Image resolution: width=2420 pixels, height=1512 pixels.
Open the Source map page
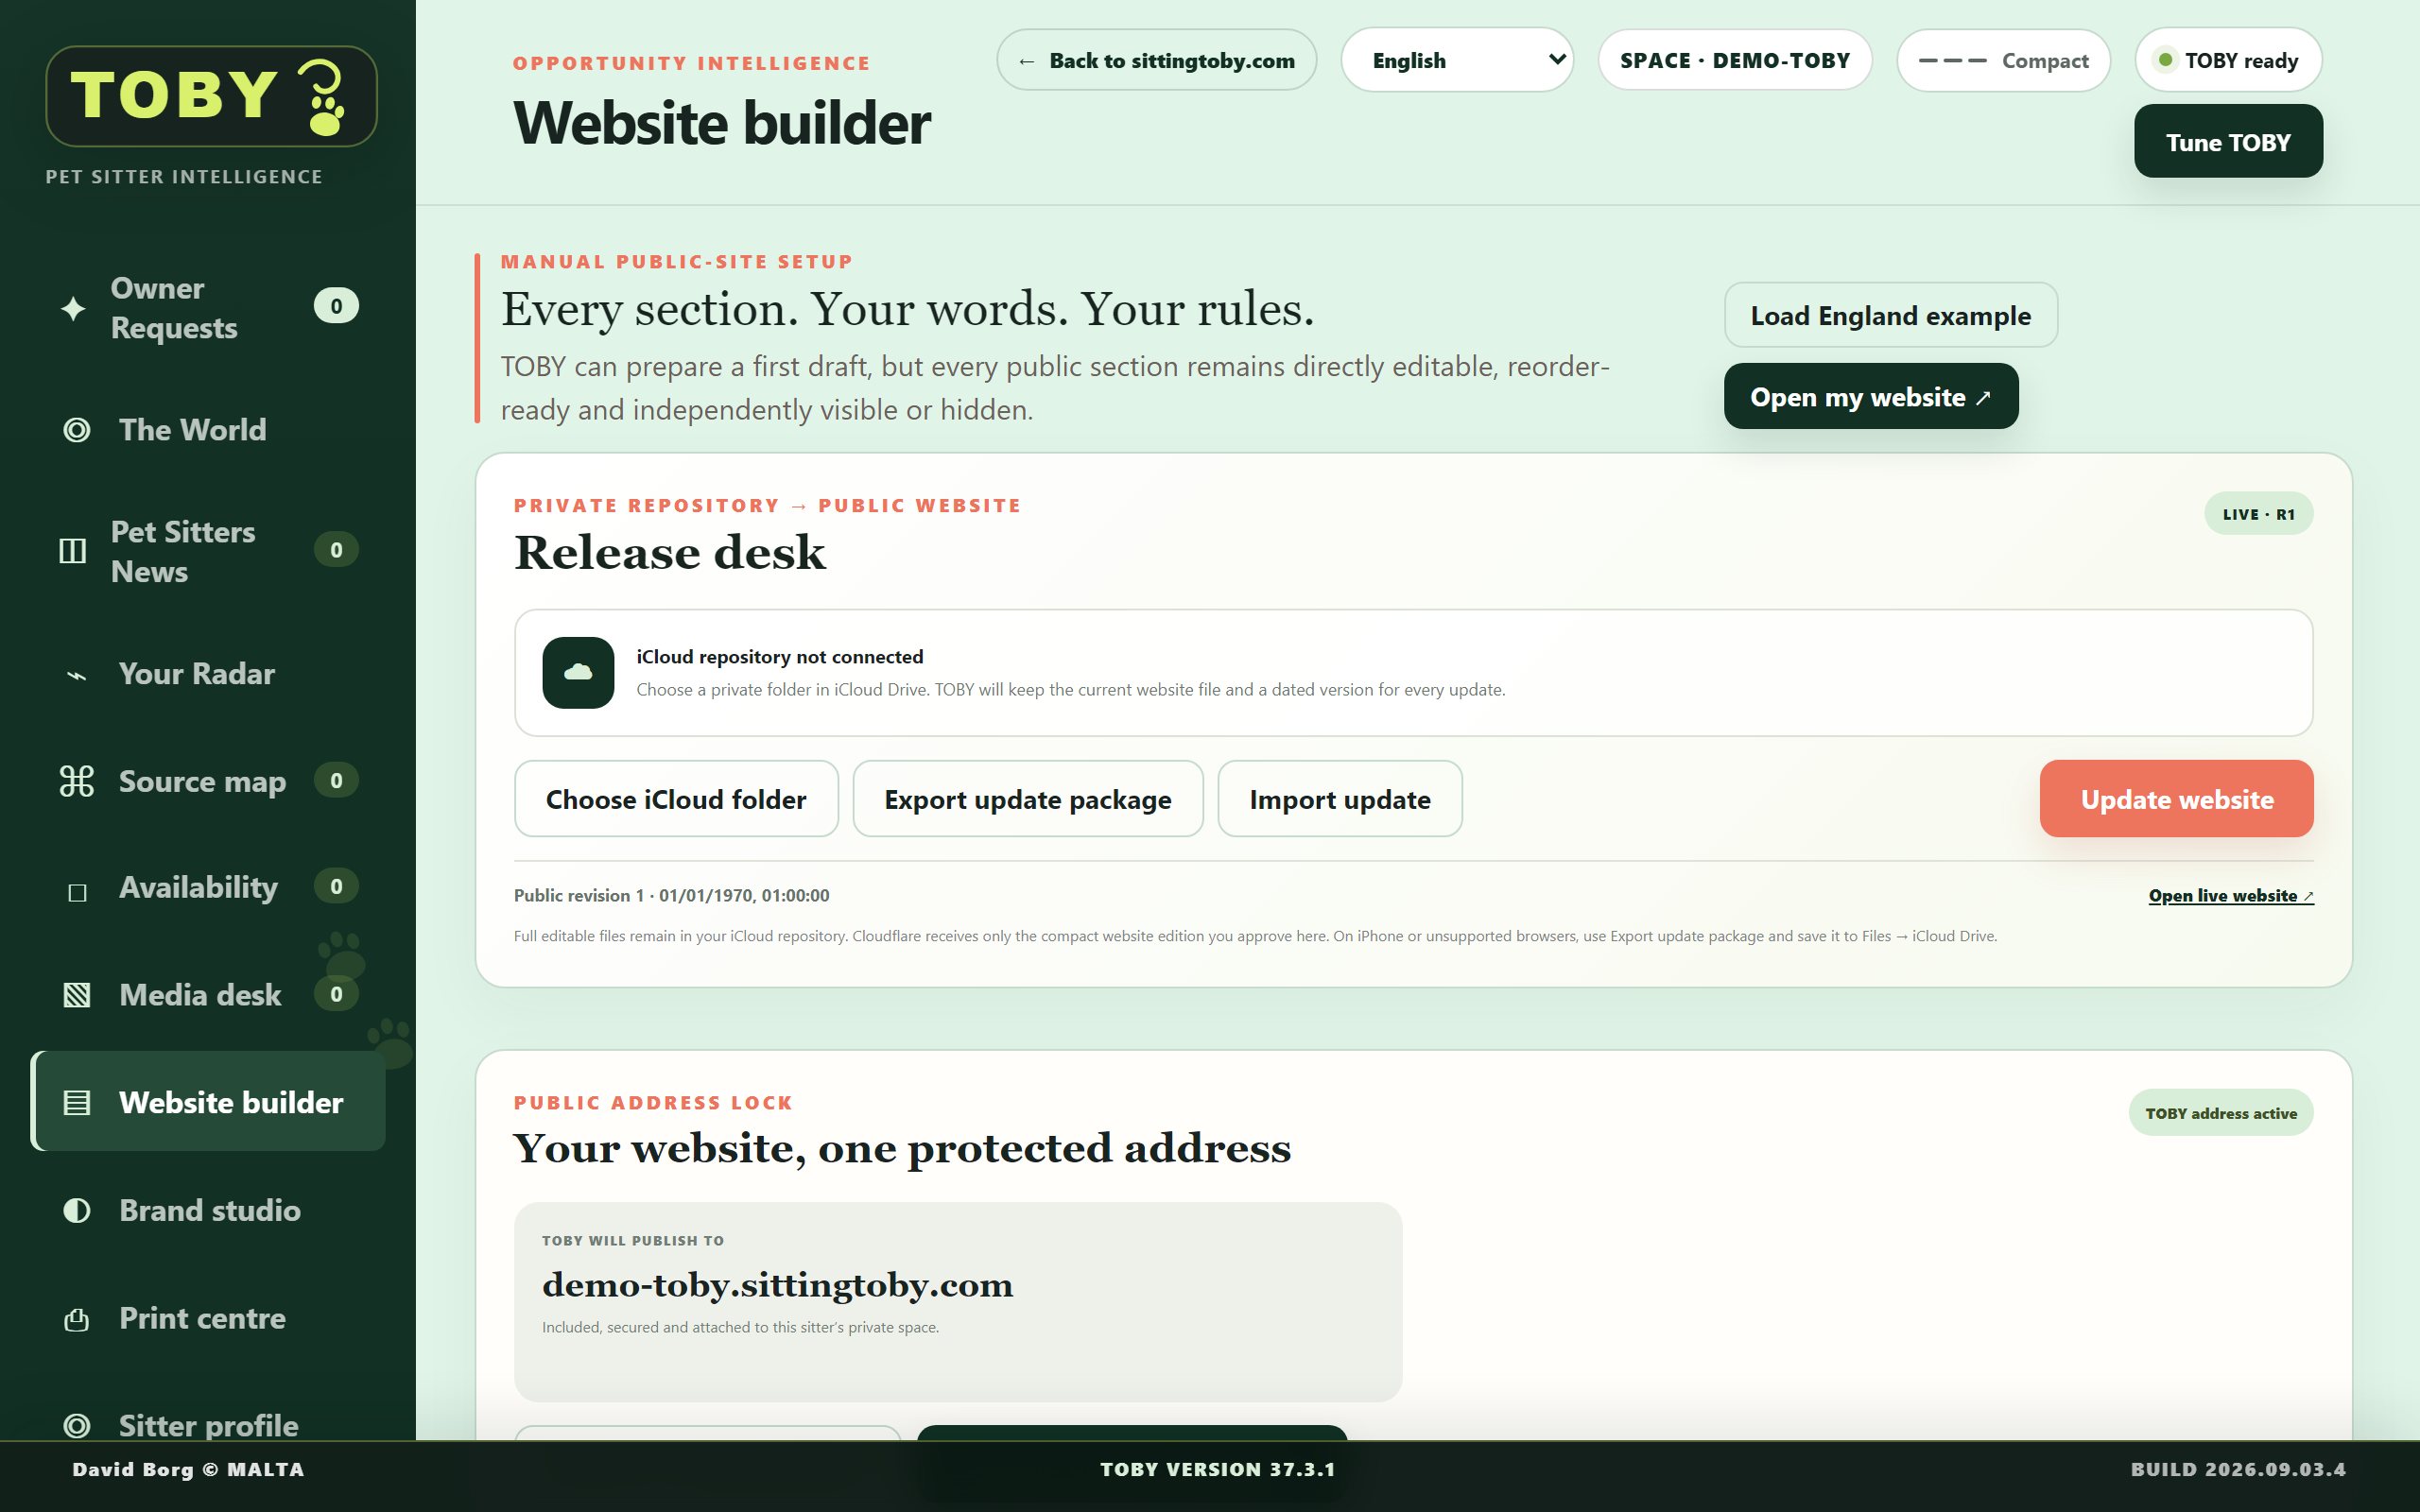[x=208, y=781]
